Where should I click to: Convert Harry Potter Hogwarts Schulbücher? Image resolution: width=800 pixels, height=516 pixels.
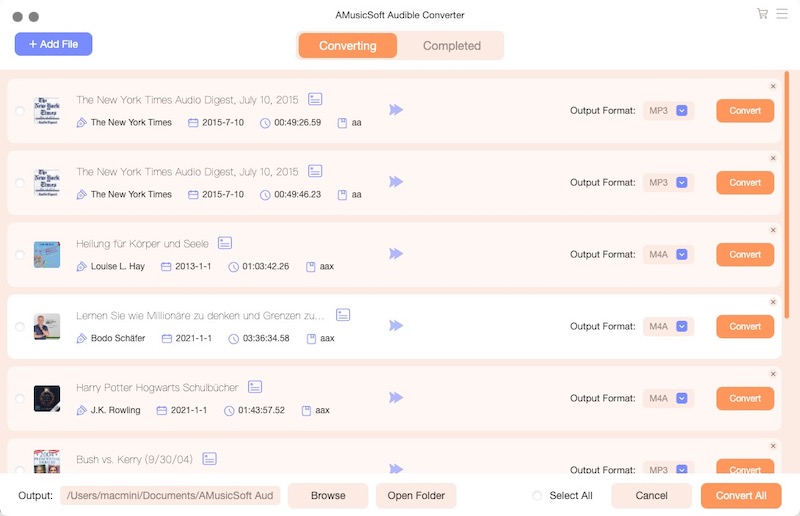tap(745, 398)
